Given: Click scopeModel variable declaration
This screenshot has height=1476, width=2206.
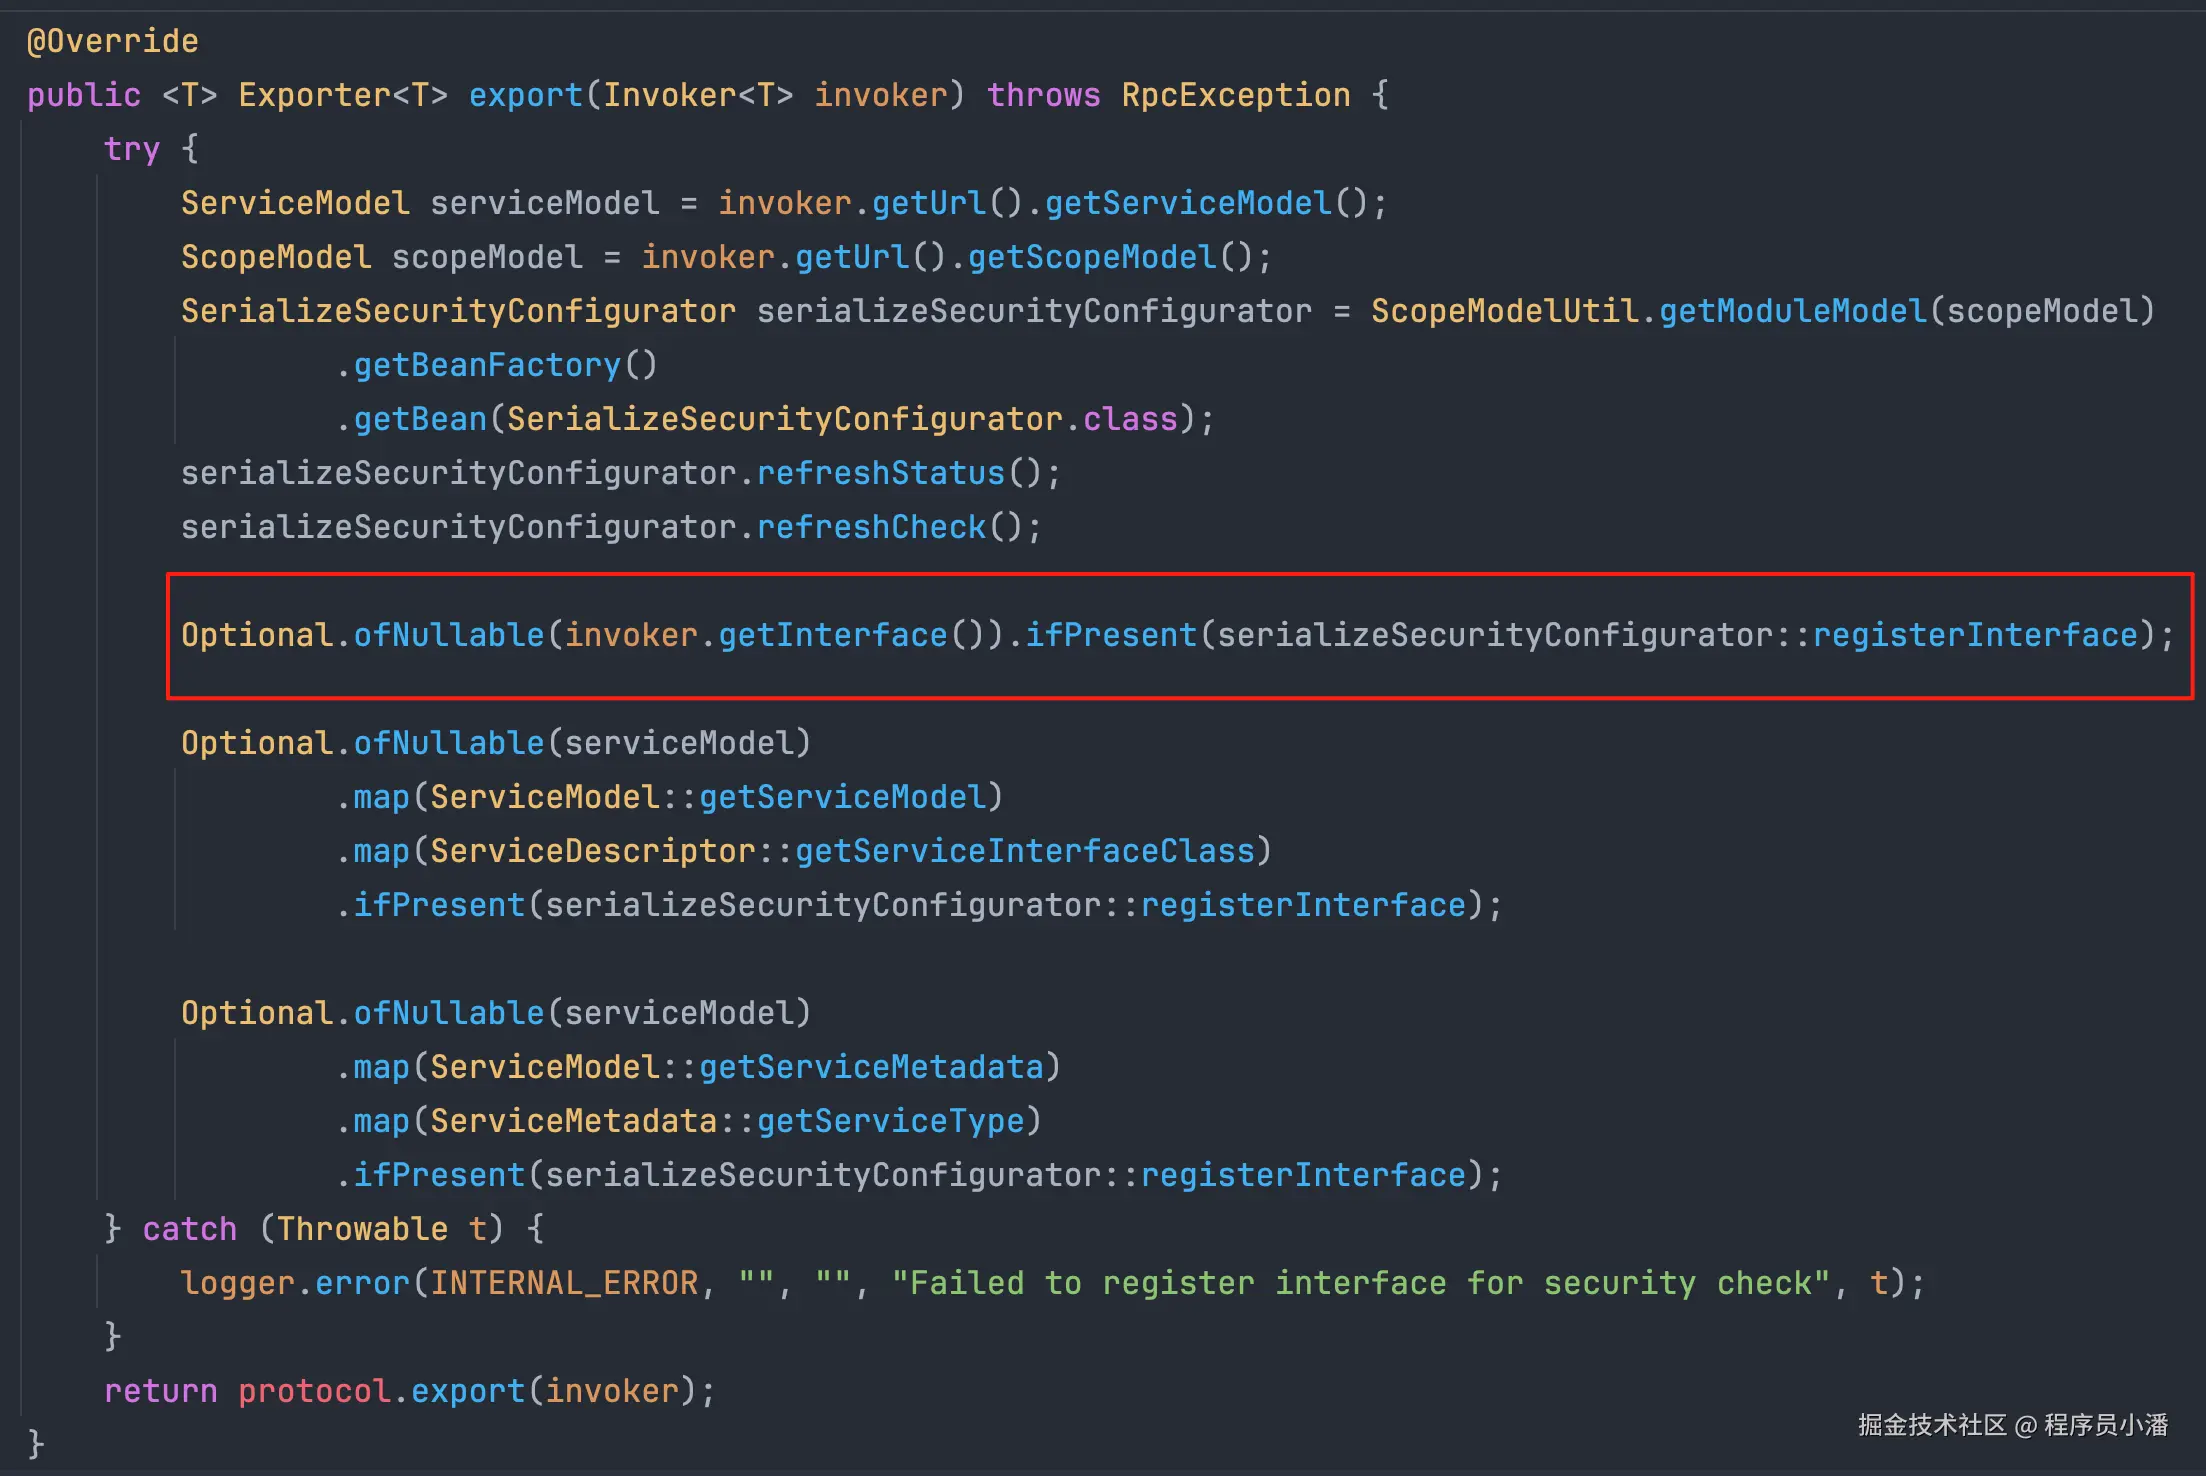Looking at the screenshot, I should pyautogui.click(x=487, y=257).
